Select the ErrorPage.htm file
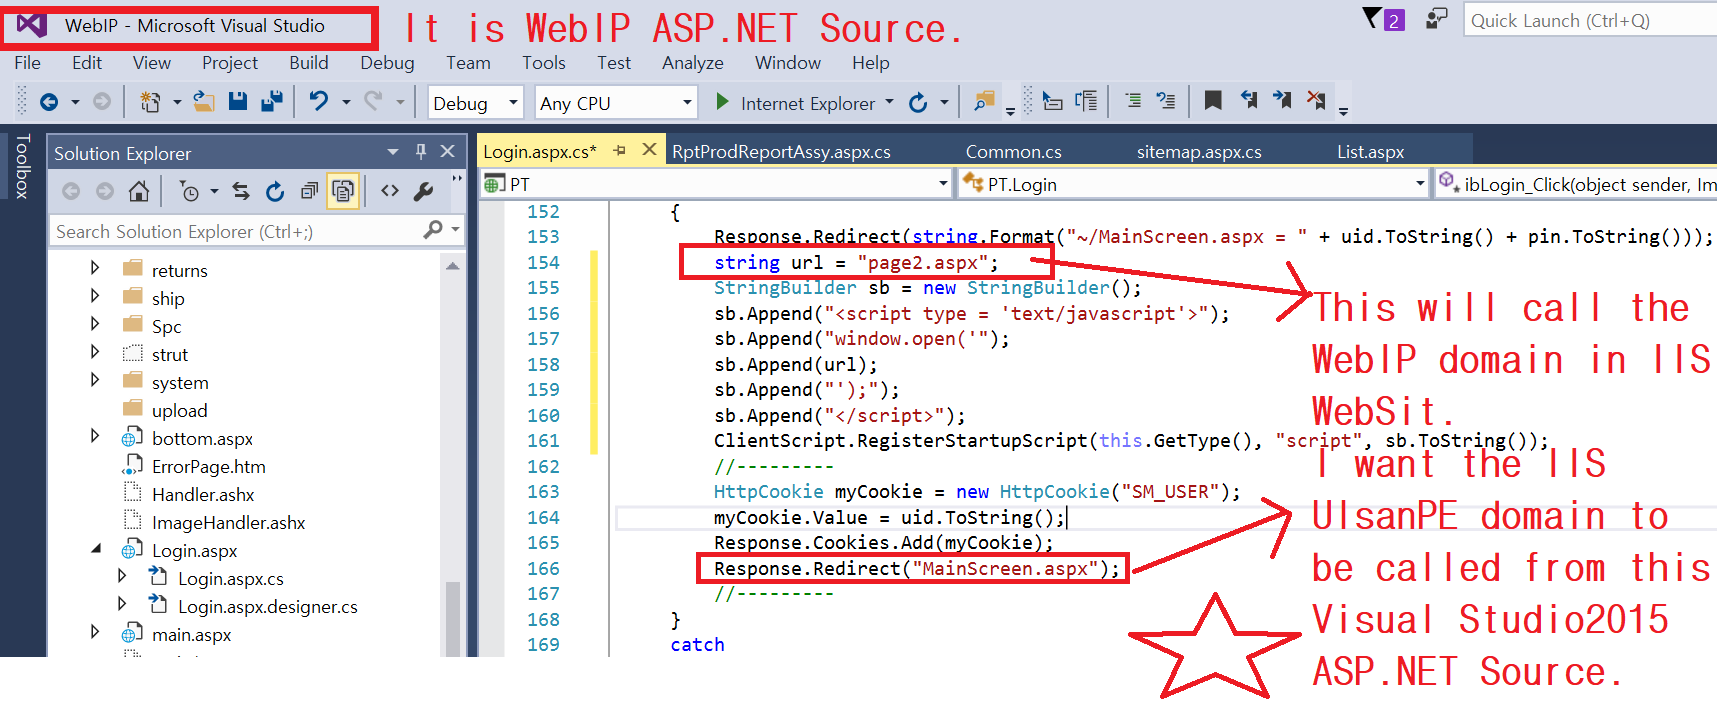The height and width of the screenshot is (709, 1717). [209, 466]
